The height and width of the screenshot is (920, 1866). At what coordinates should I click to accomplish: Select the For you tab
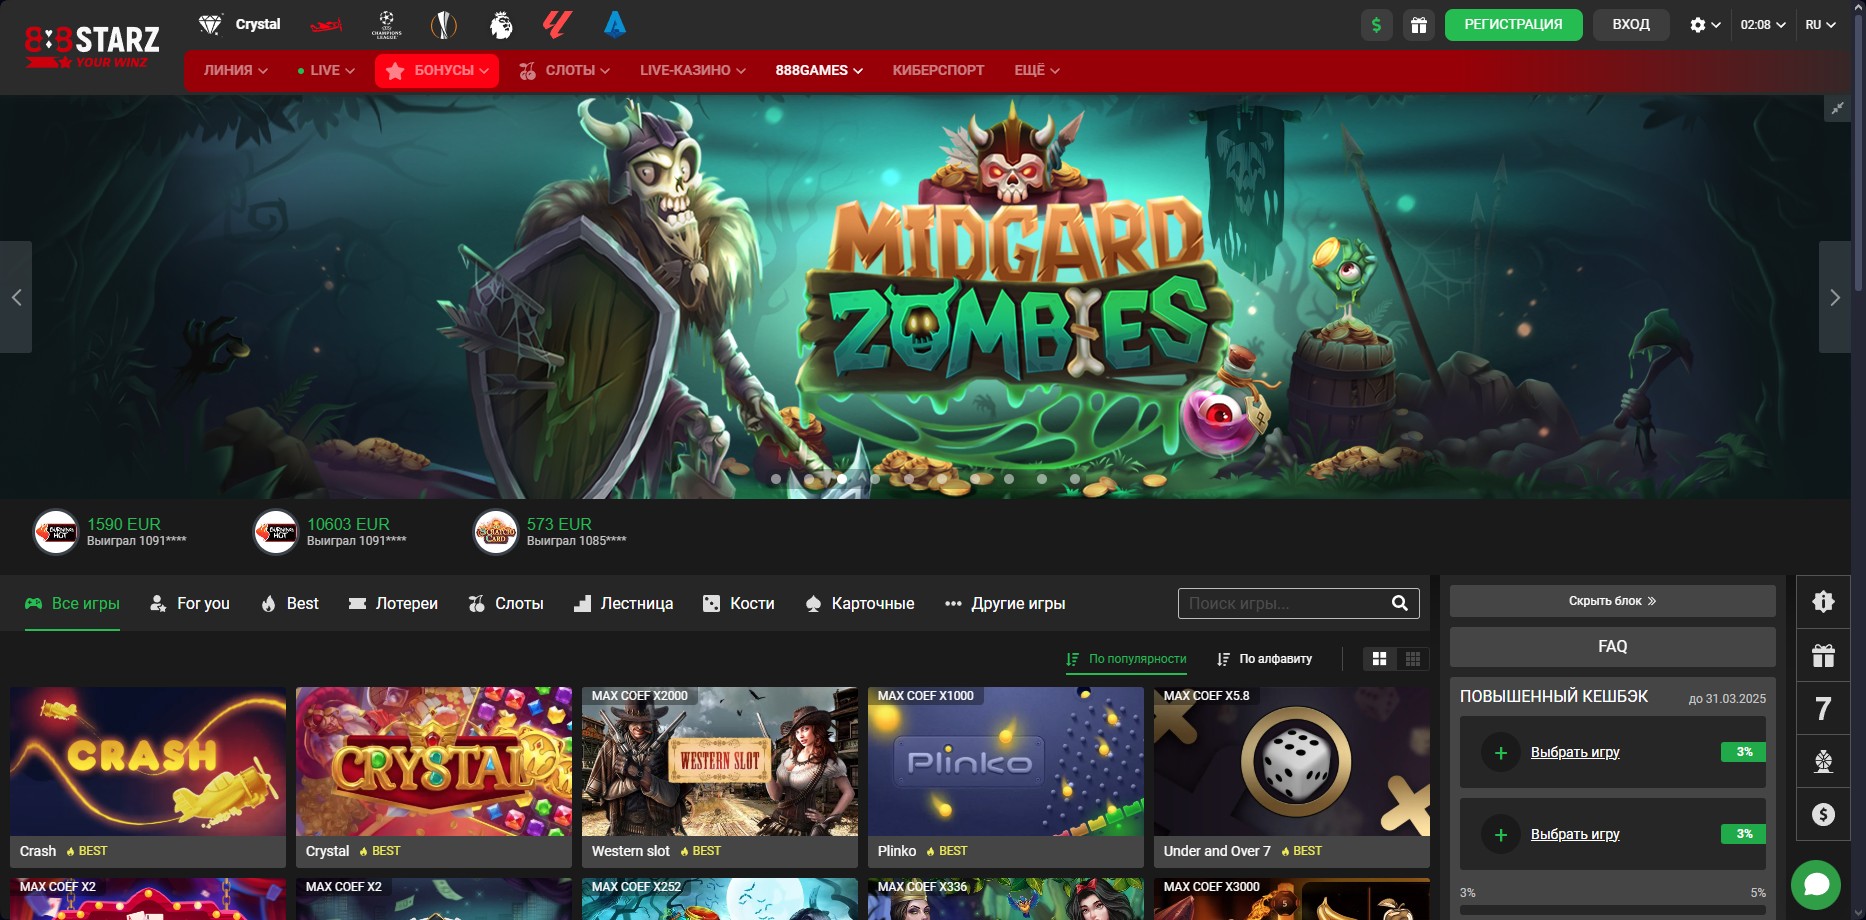(x=189, y=603)
